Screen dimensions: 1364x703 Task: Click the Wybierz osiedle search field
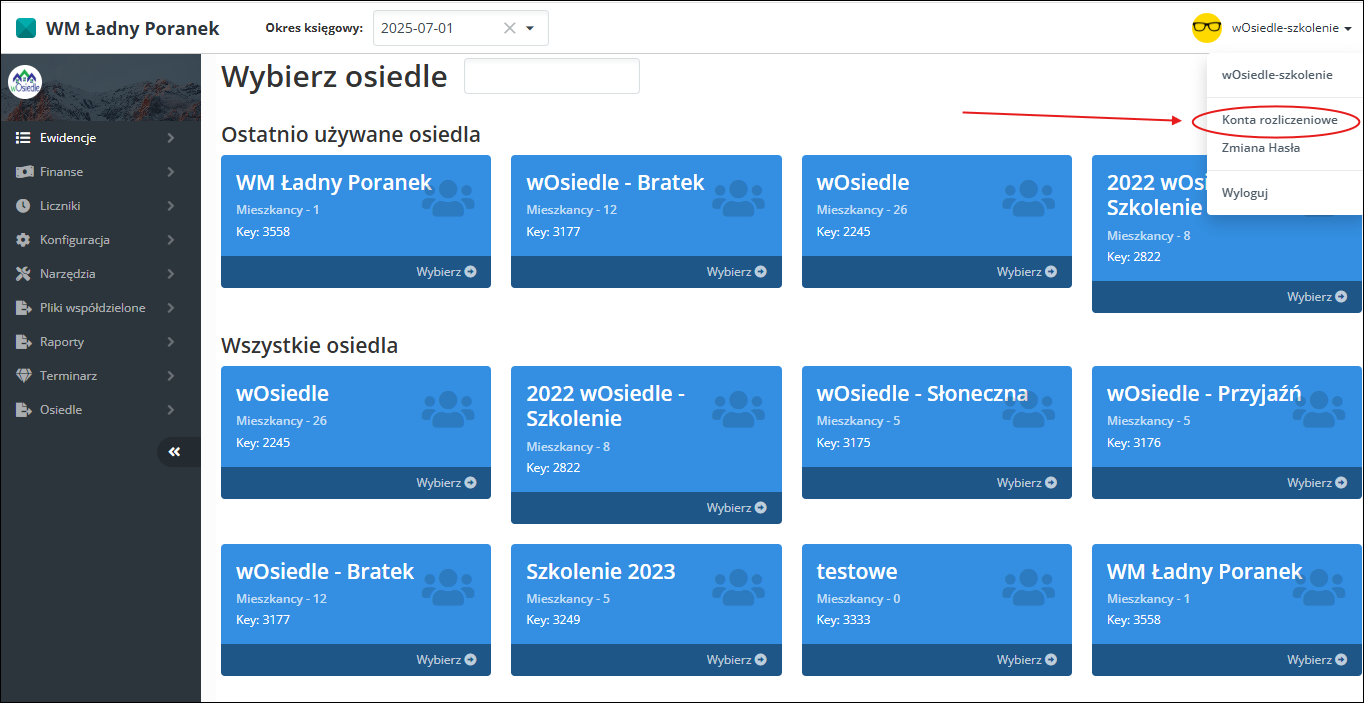[551, 76]
